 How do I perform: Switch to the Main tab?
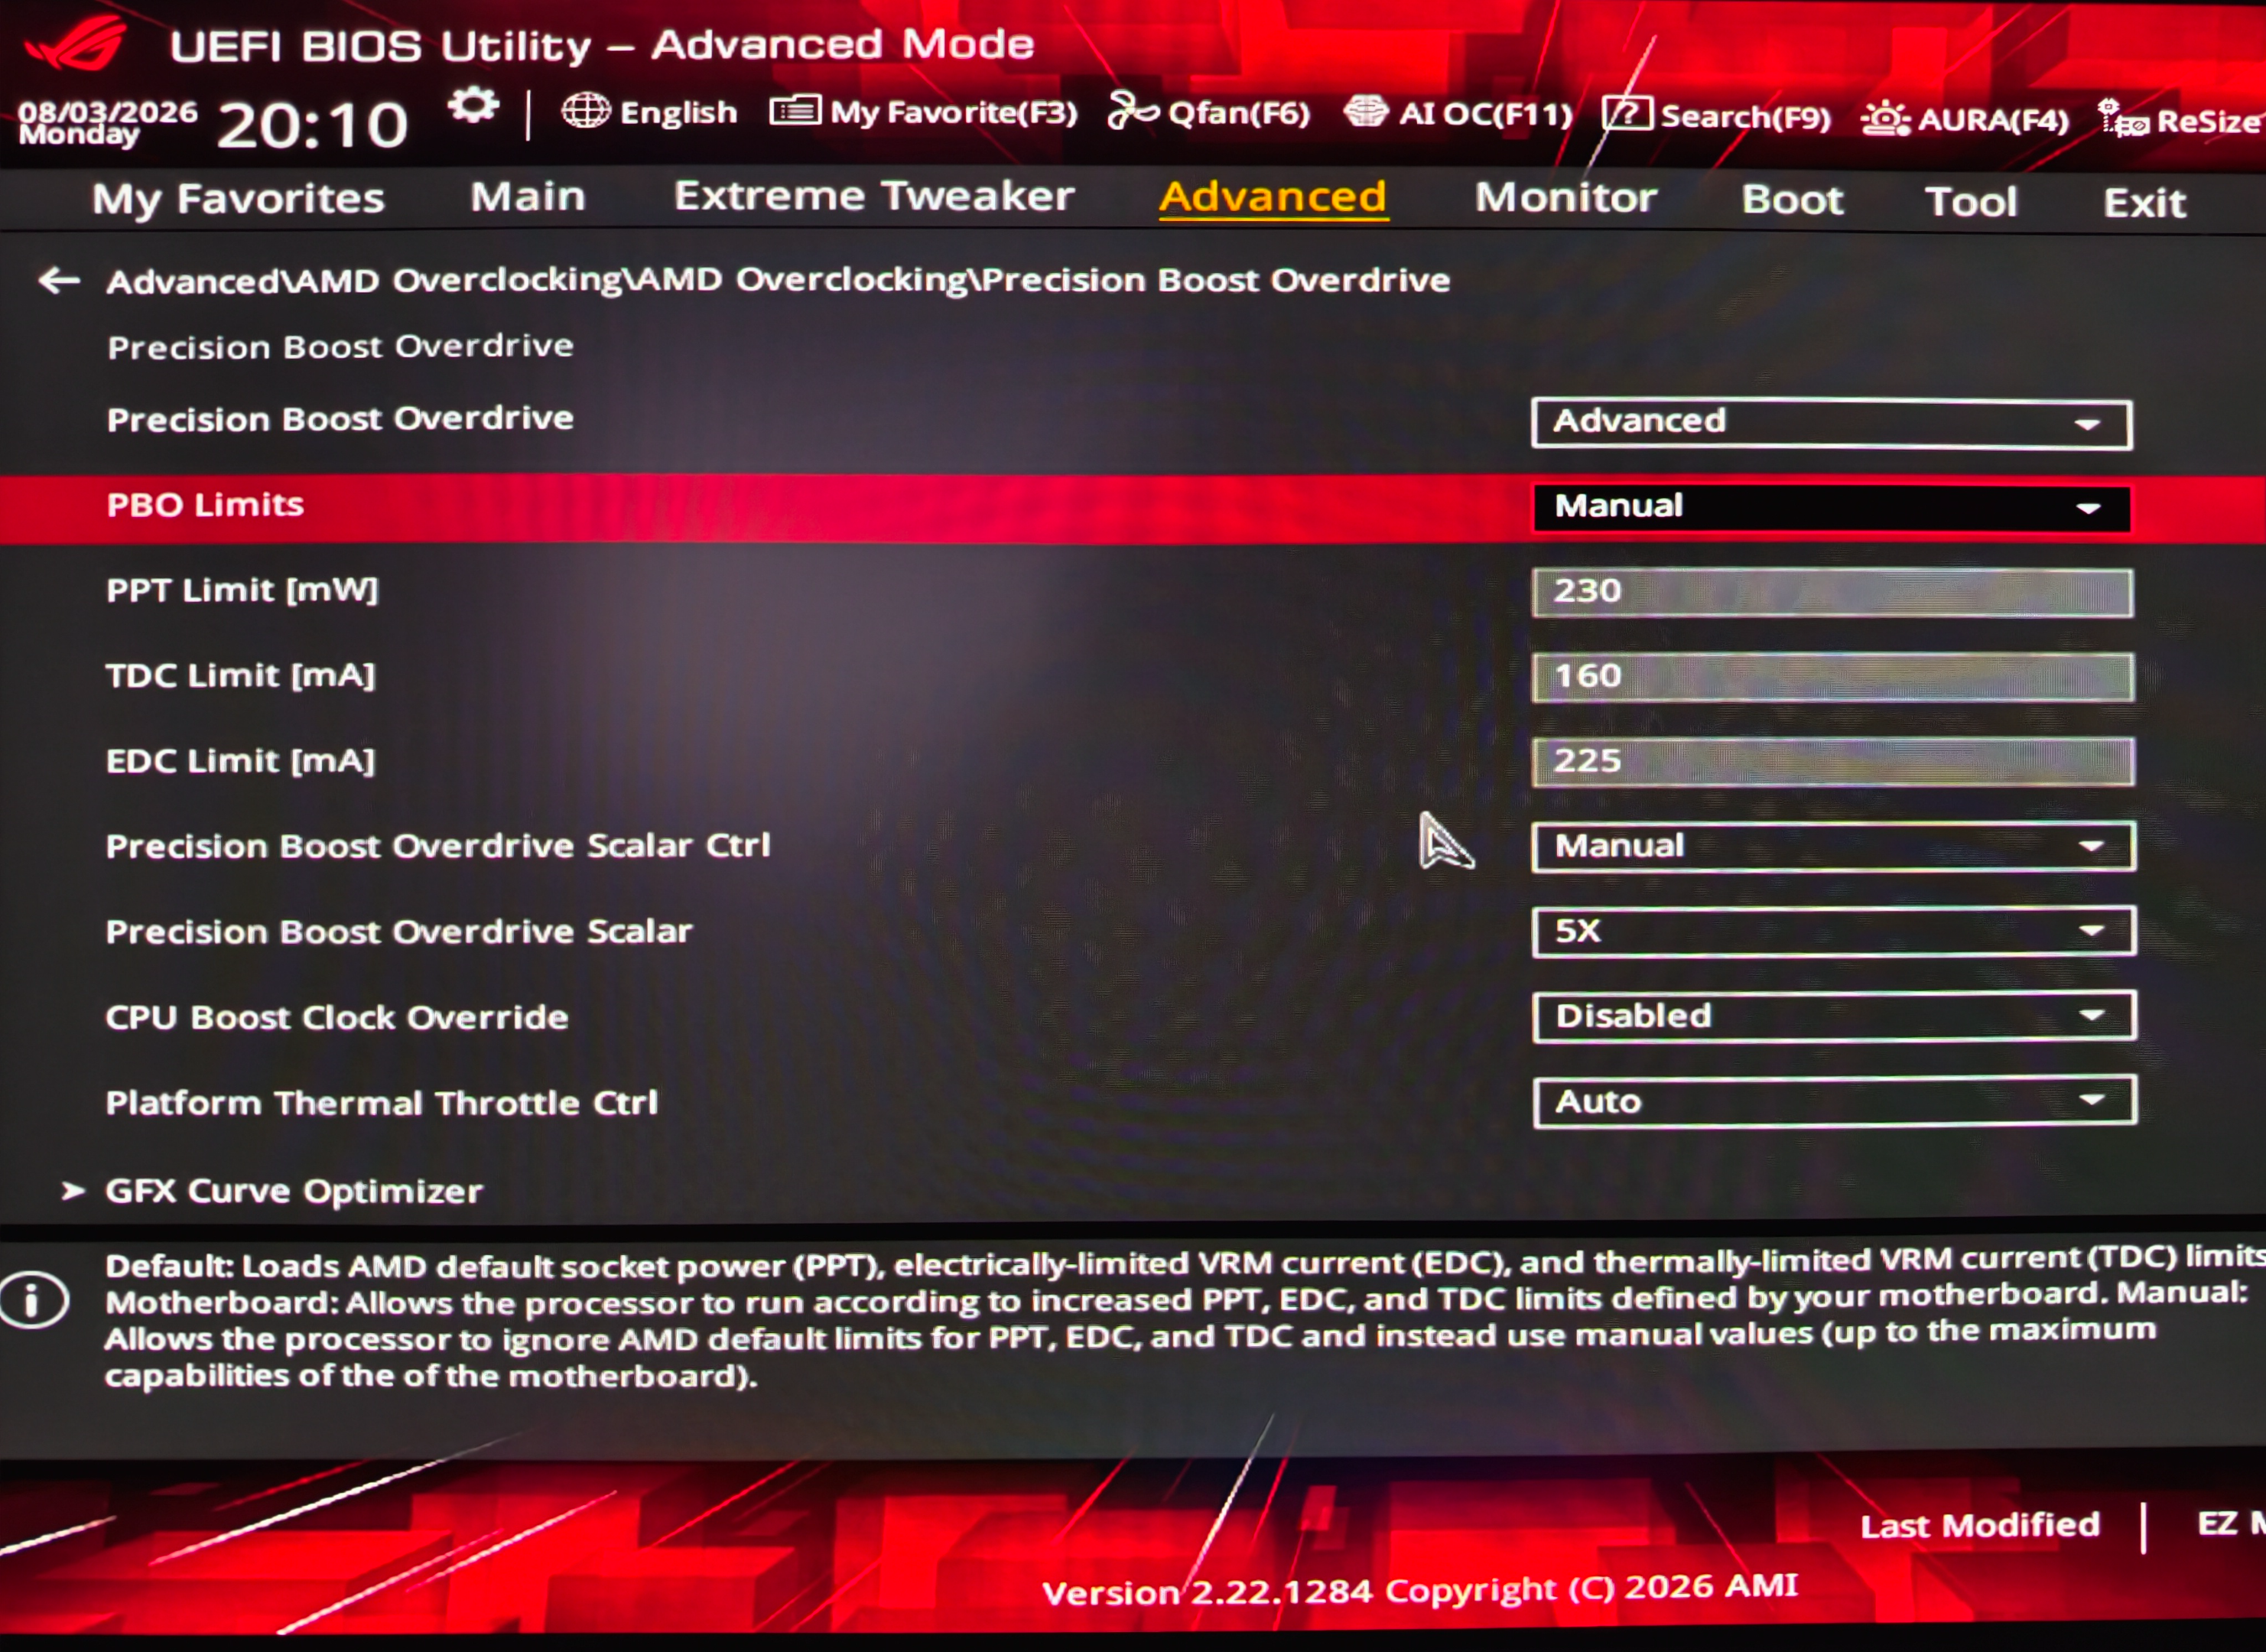coord(528,196)
